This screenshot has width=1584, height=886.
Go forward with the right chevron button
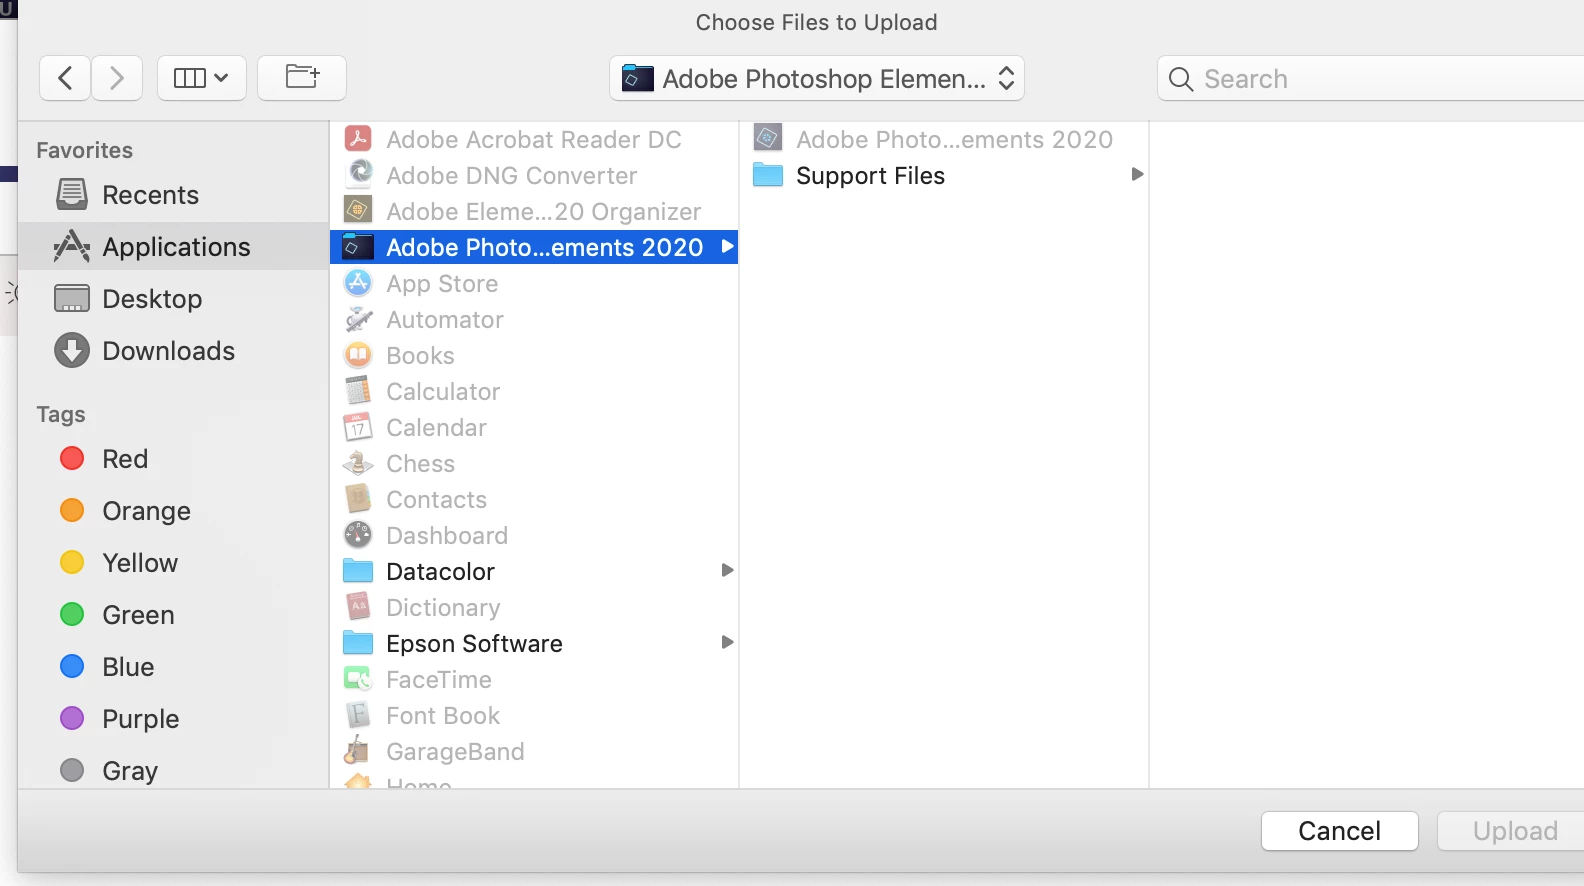(x=117, y=78)
